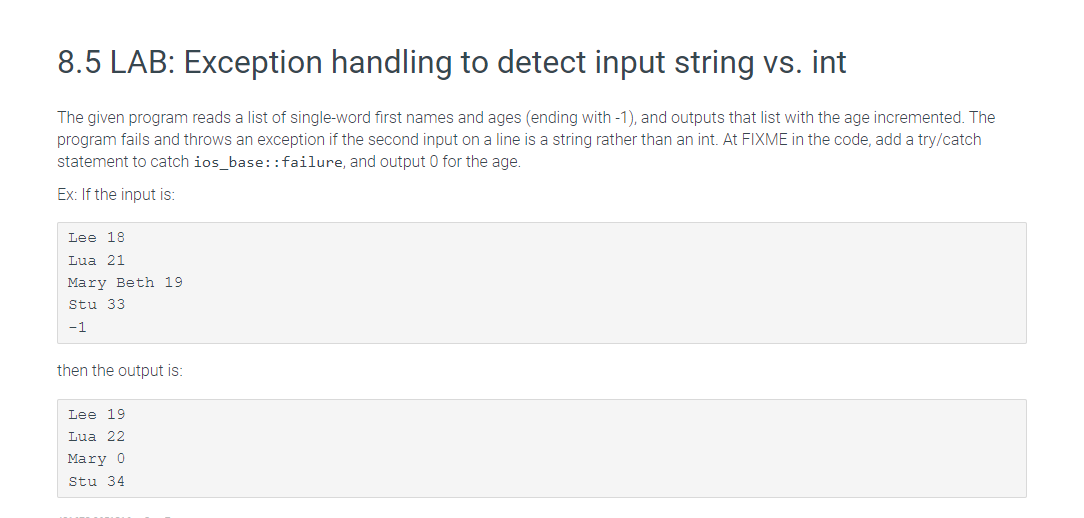Click 'then the output is:' text

(120, 371)
